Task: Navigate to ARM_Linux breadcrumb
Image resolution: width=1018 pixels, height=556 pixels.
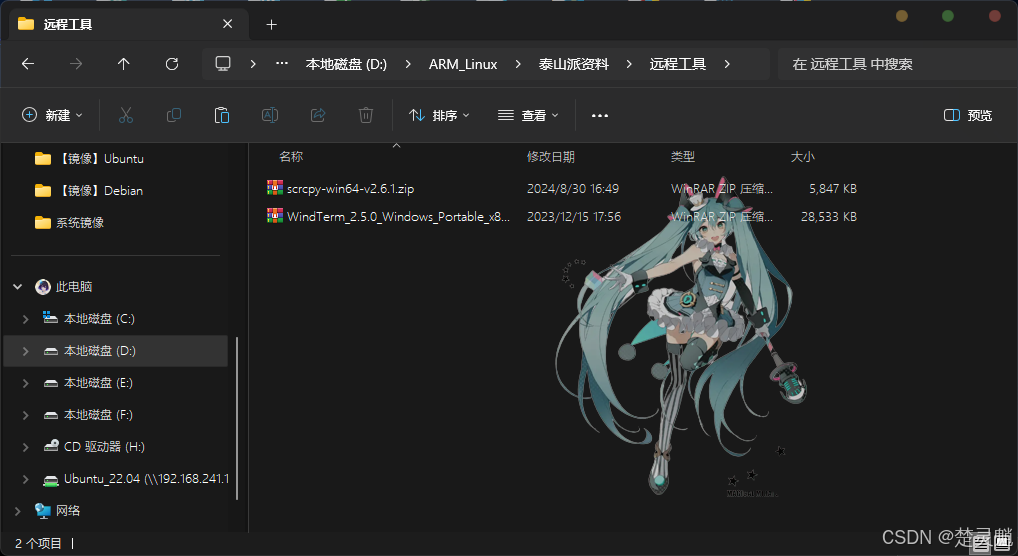Action: coord(463,64)
